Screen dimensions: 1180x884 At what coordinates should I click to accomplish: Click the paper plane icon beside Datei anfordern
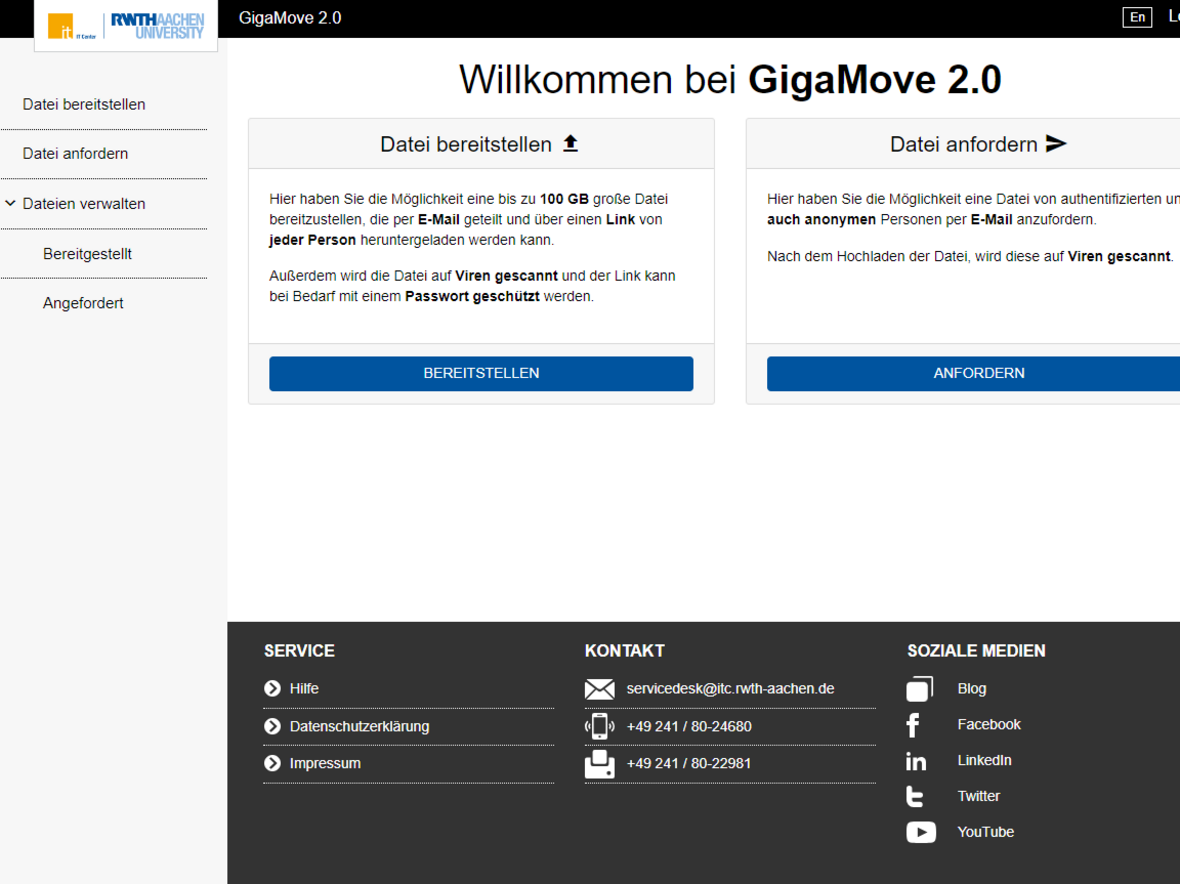click(x=1056, y=144)
